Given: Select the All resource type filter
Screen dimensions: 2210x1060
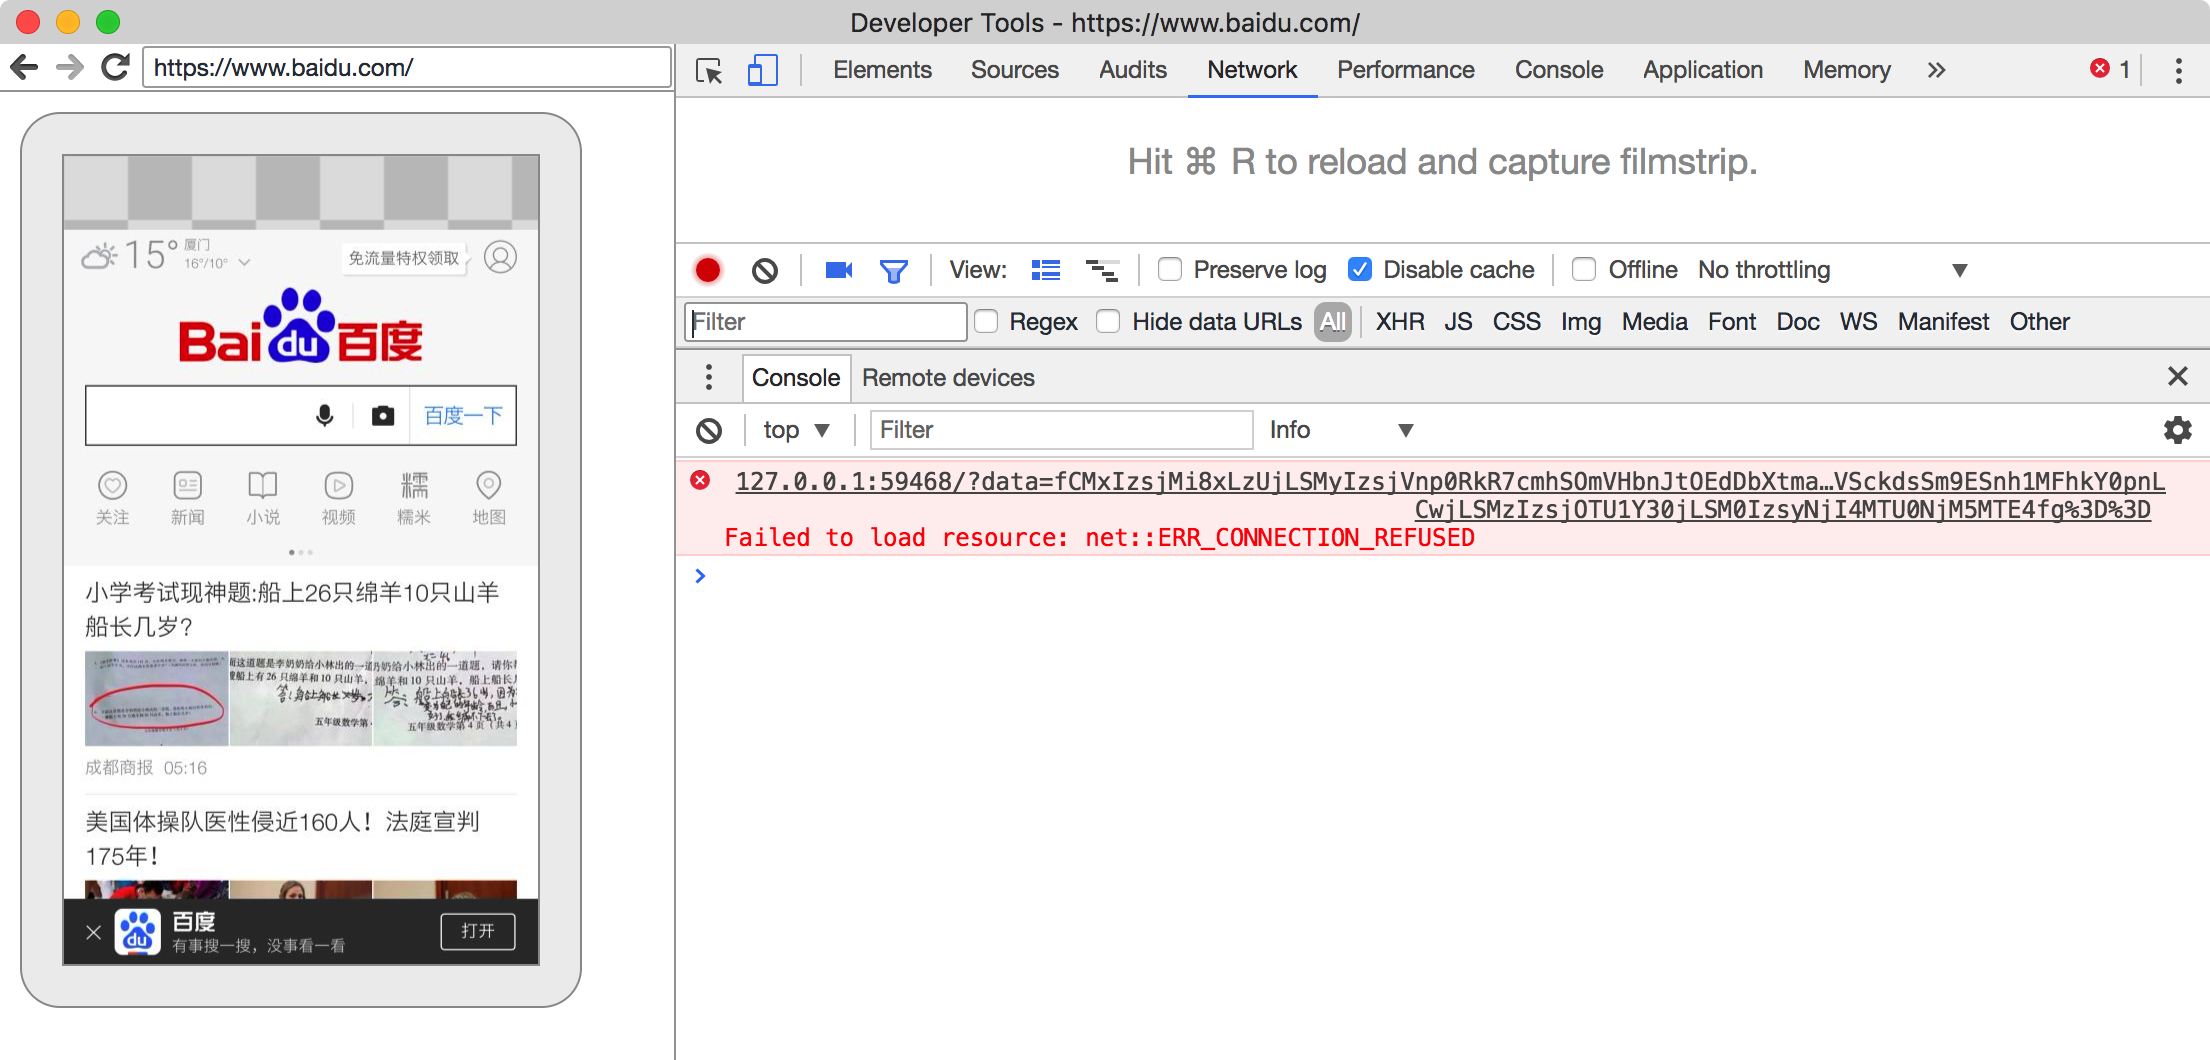Looking at the screenshot, I should [x=1333, y=322].
